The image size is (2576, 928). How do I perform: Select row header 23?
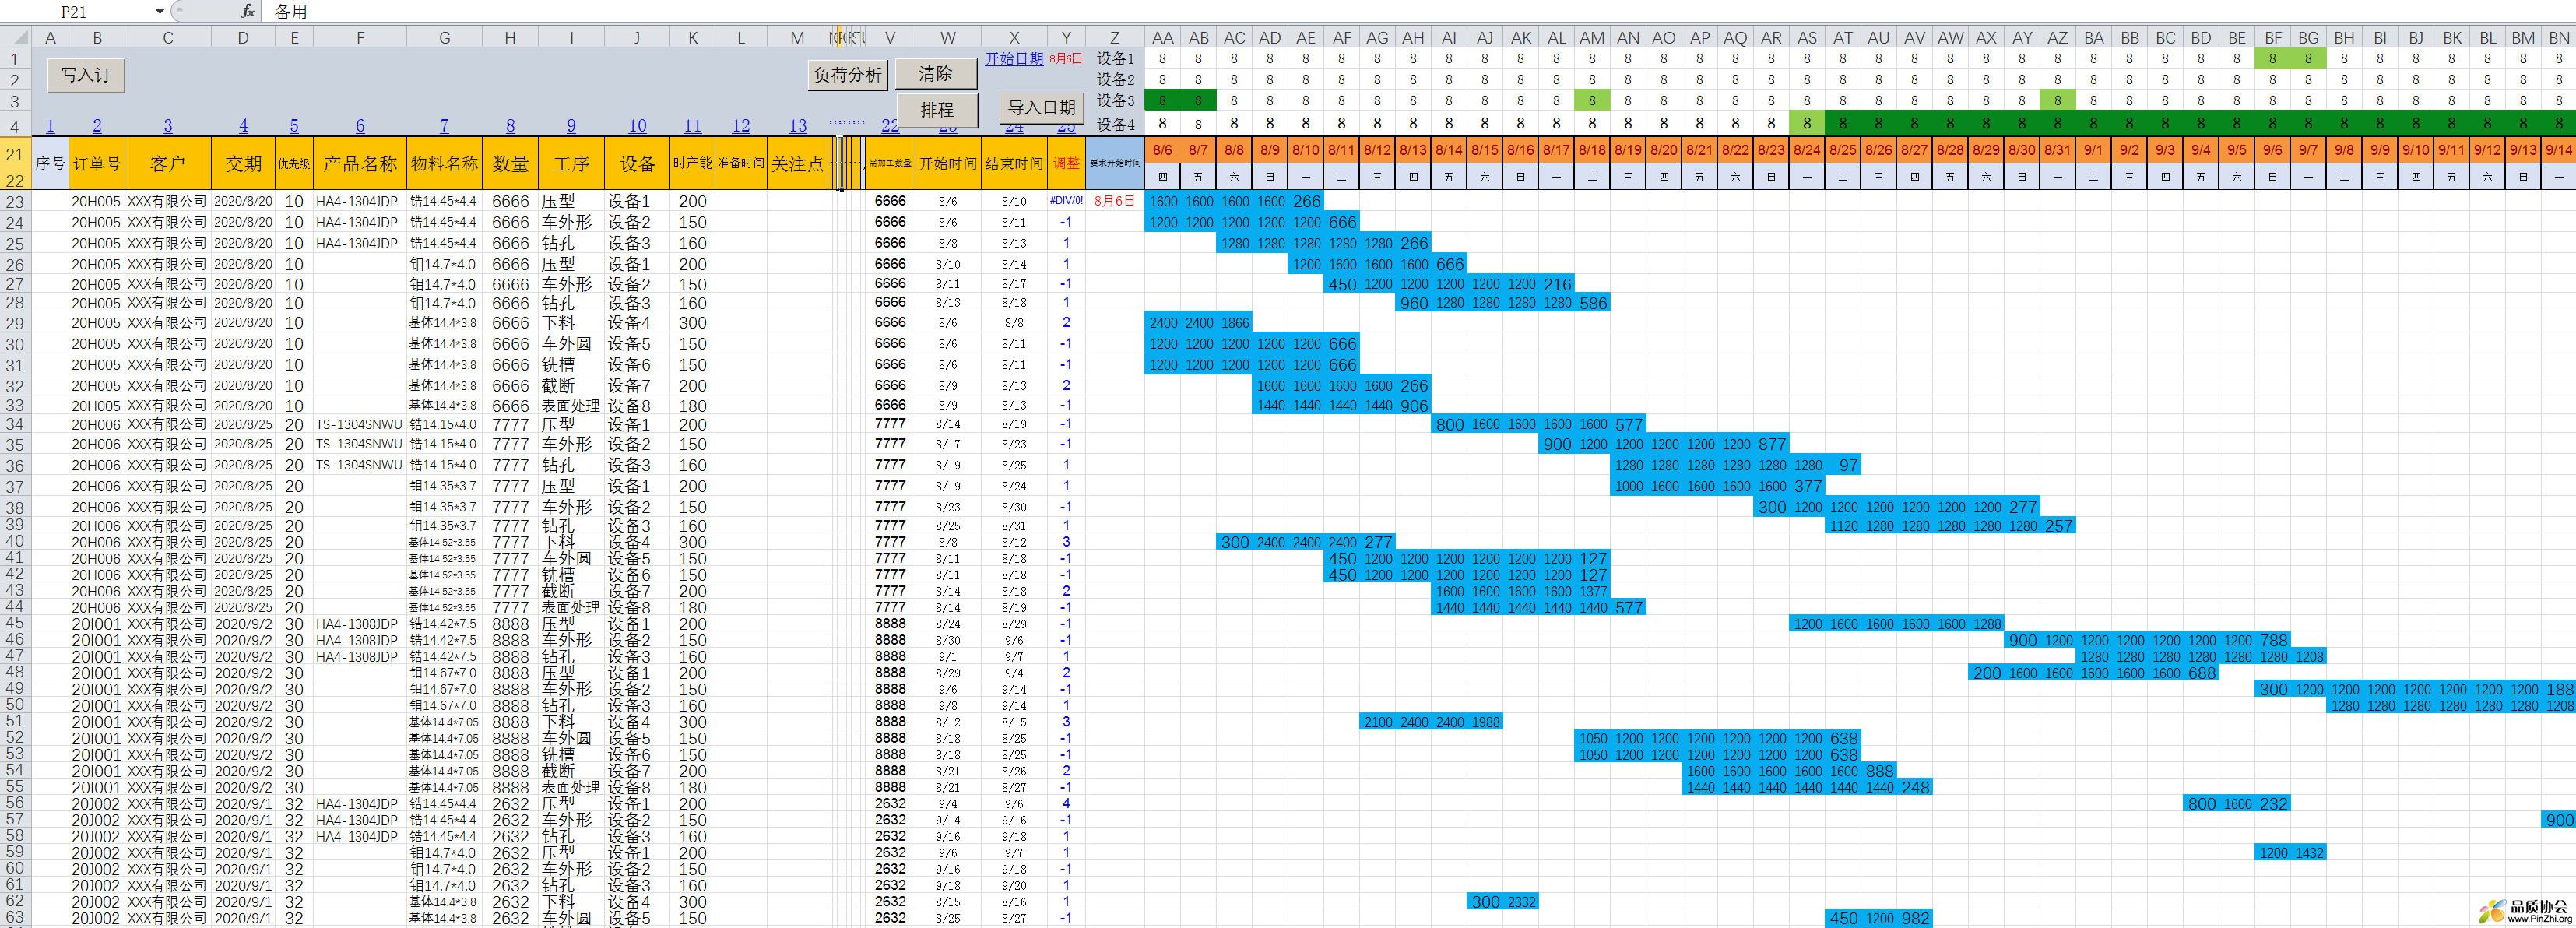[15, 201]
